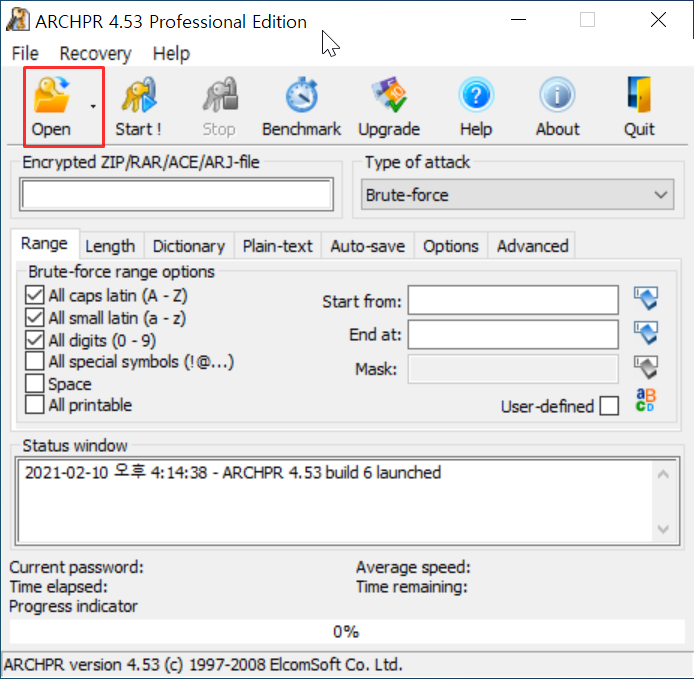Click the 0% progress indicator bar
This screenshot has height=679, width=694.
tap(347, 631)
